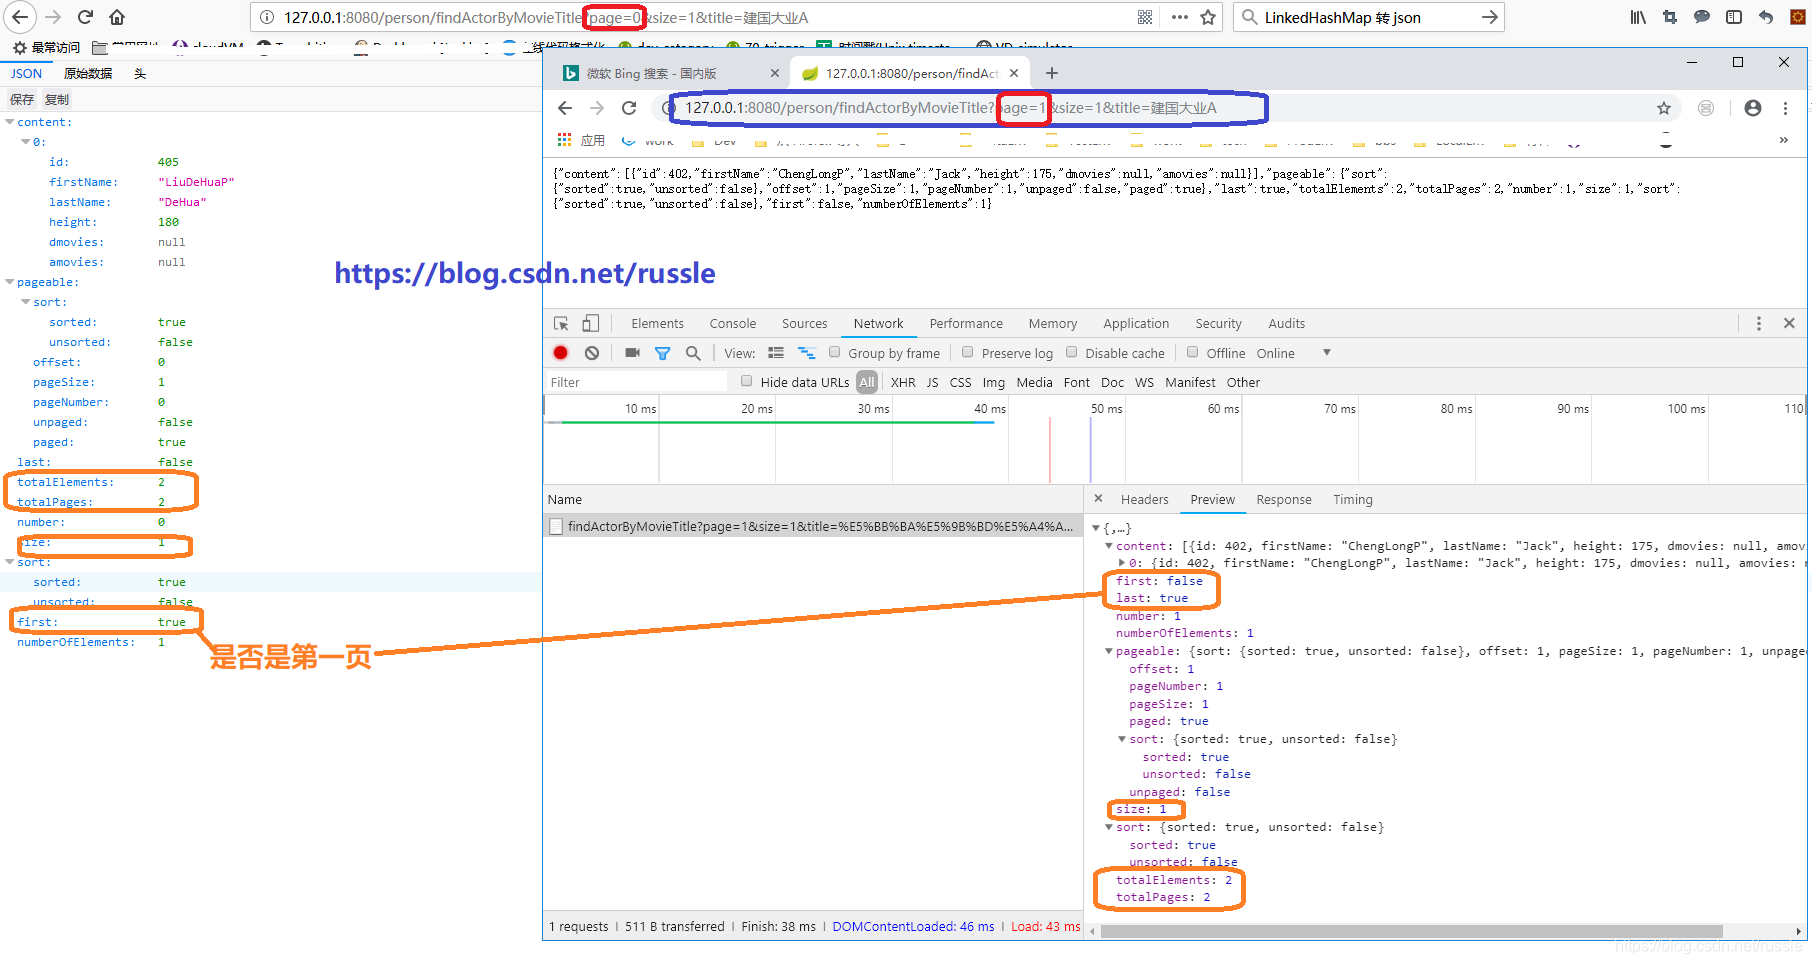Collapse the pageable node in Preview

click(x=1108, y=651)
